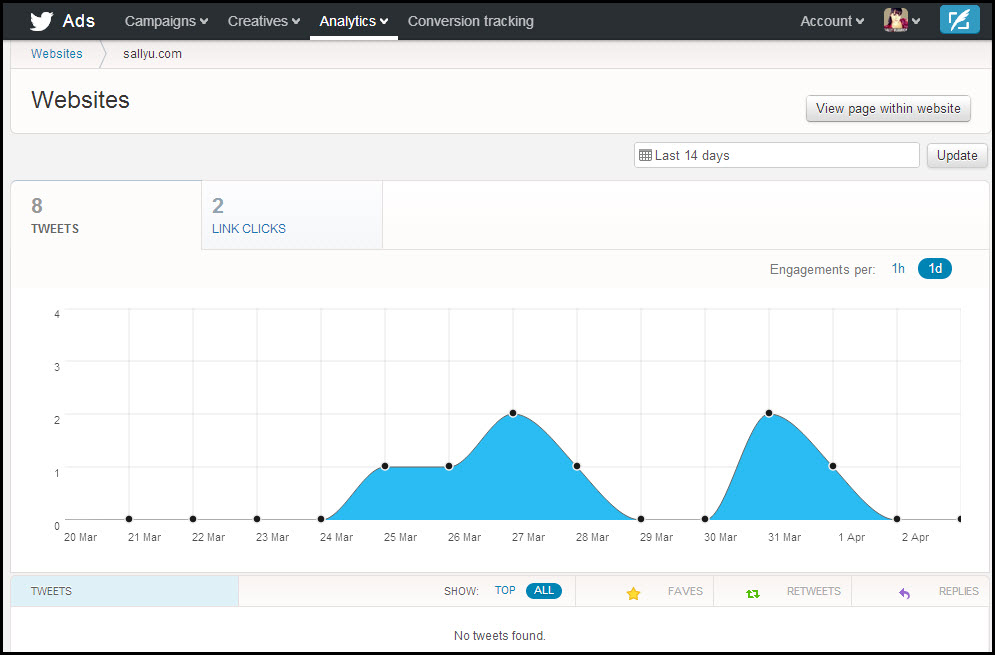995x655 pixels.
Task: Open the Analytics menu
Action: point(353,21)
